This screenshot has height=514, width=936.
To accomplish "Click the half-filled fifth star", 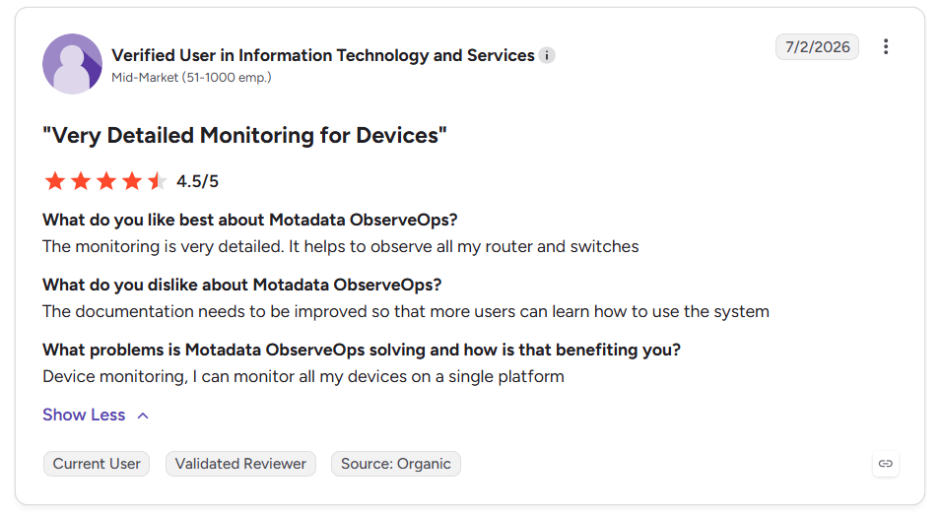I will (x=157, y=181).
